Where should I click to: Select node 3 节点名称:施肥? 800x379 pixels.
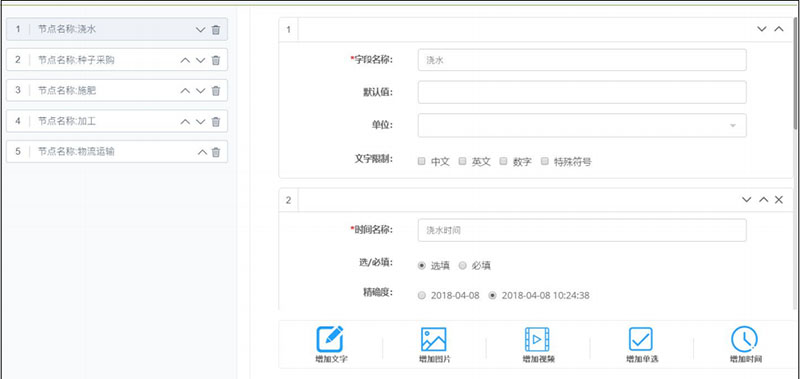tap(117, 91)
